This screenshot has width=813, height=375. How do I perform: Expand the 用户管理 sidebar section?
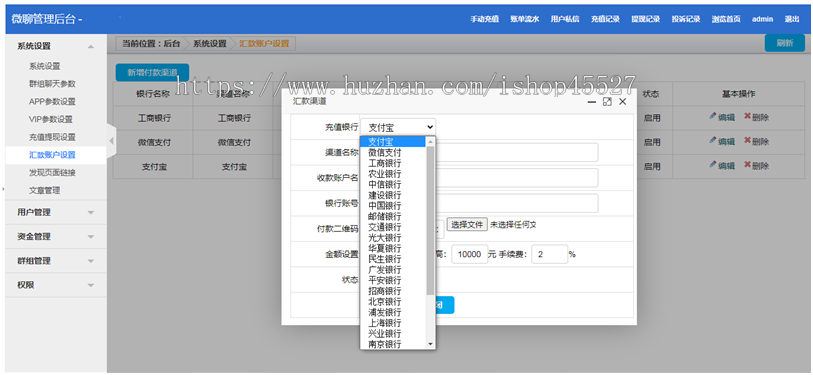(x=91, y=213)
